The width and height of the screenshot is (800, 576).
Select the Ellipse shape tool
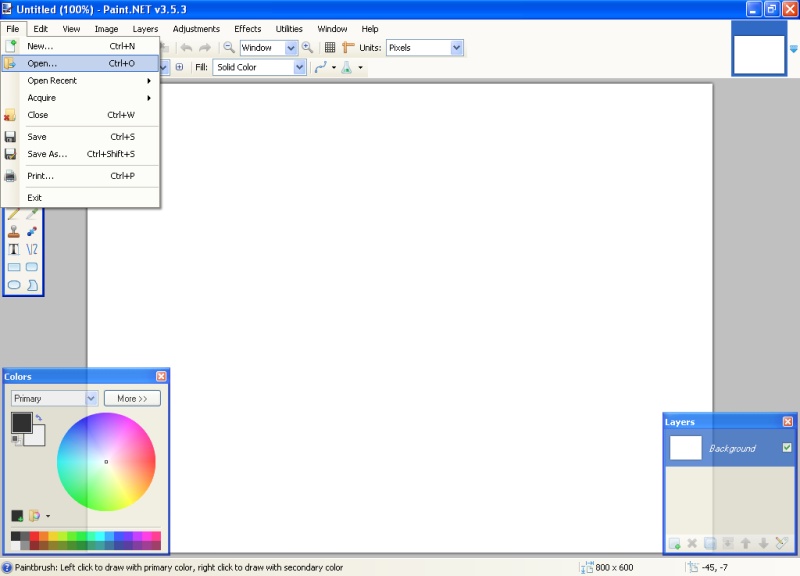tap(13, 284)
